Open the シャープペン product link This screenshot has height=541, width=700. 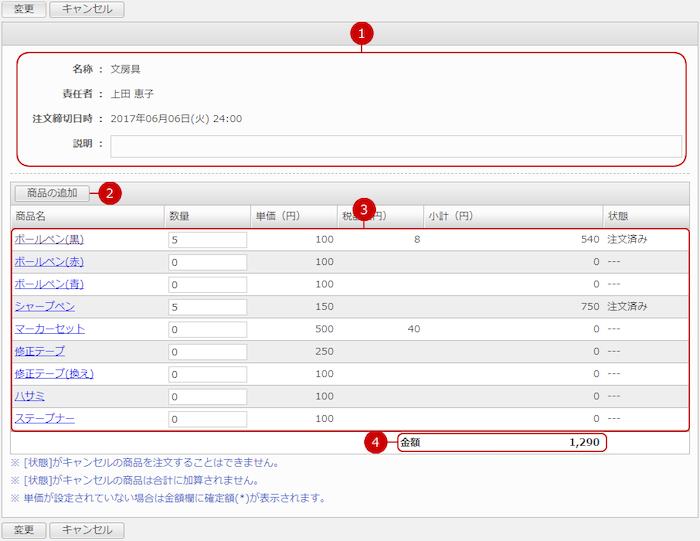[44, 306]
